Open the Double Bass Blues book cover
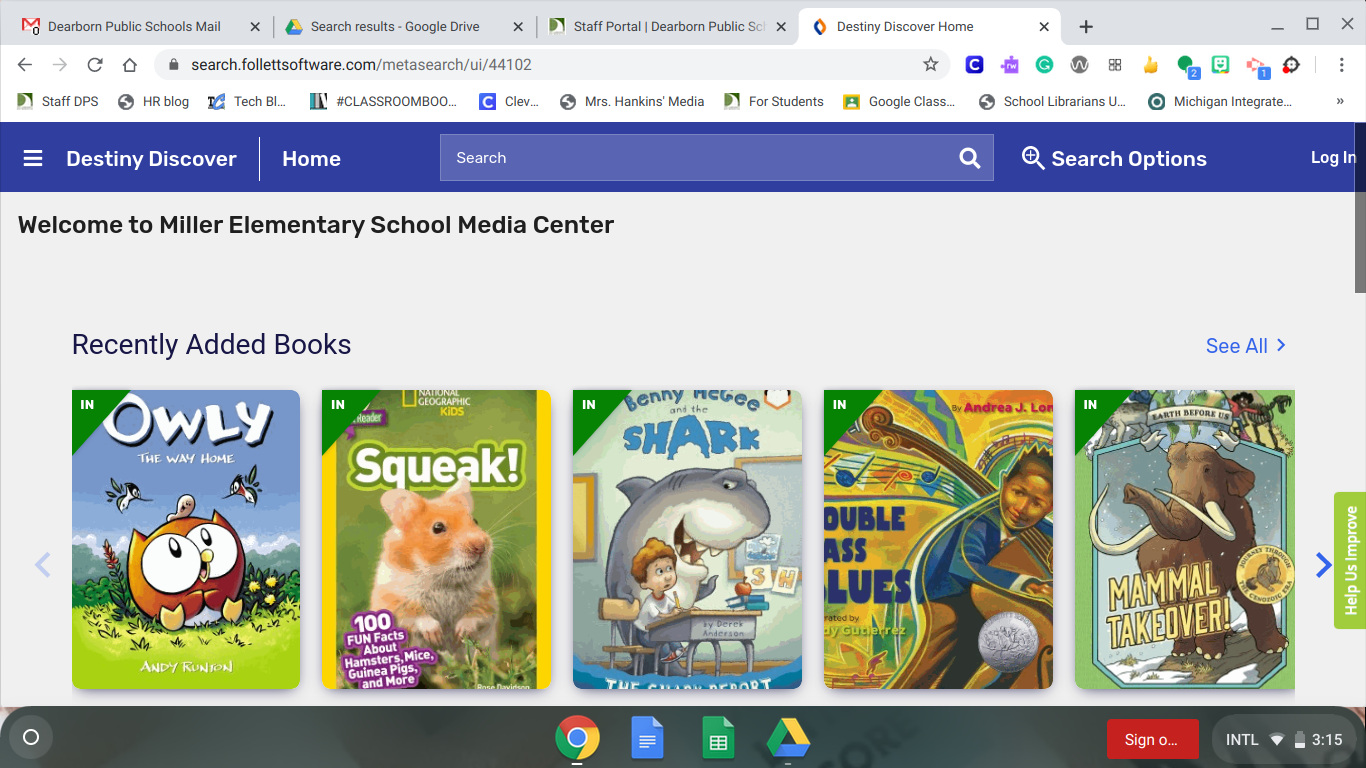1366x768 pixels. click(x=938, y=539)
